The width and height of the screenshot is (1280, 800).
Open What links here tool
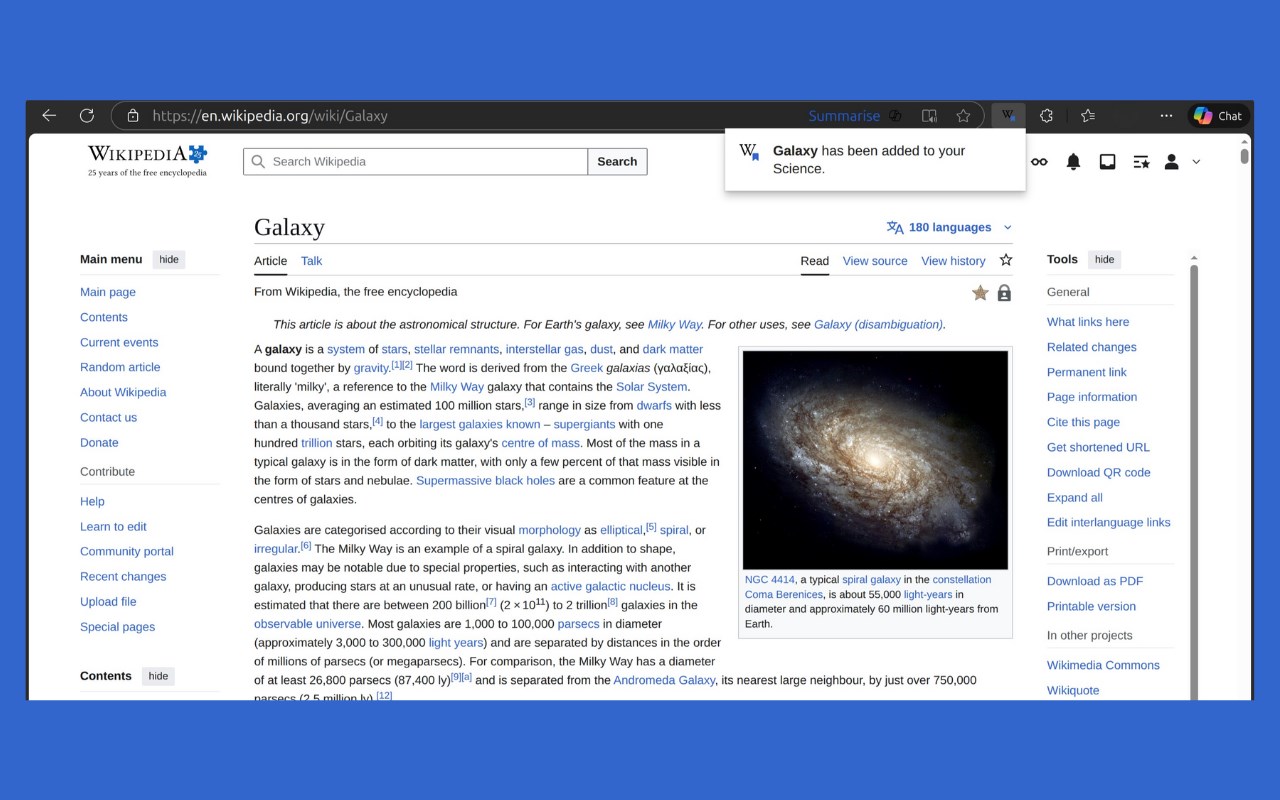(1088, 322)
